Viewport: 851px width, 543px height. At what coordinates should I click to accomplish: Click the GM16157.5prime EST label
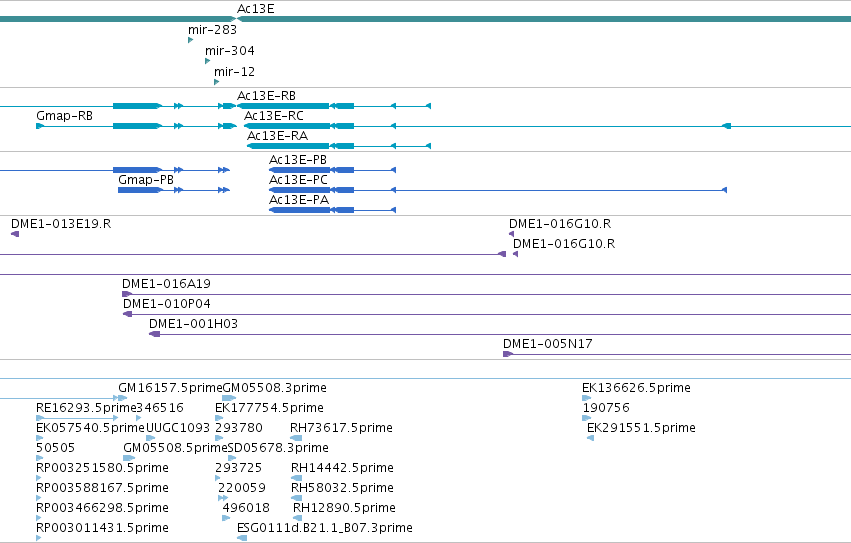(170, 388)
